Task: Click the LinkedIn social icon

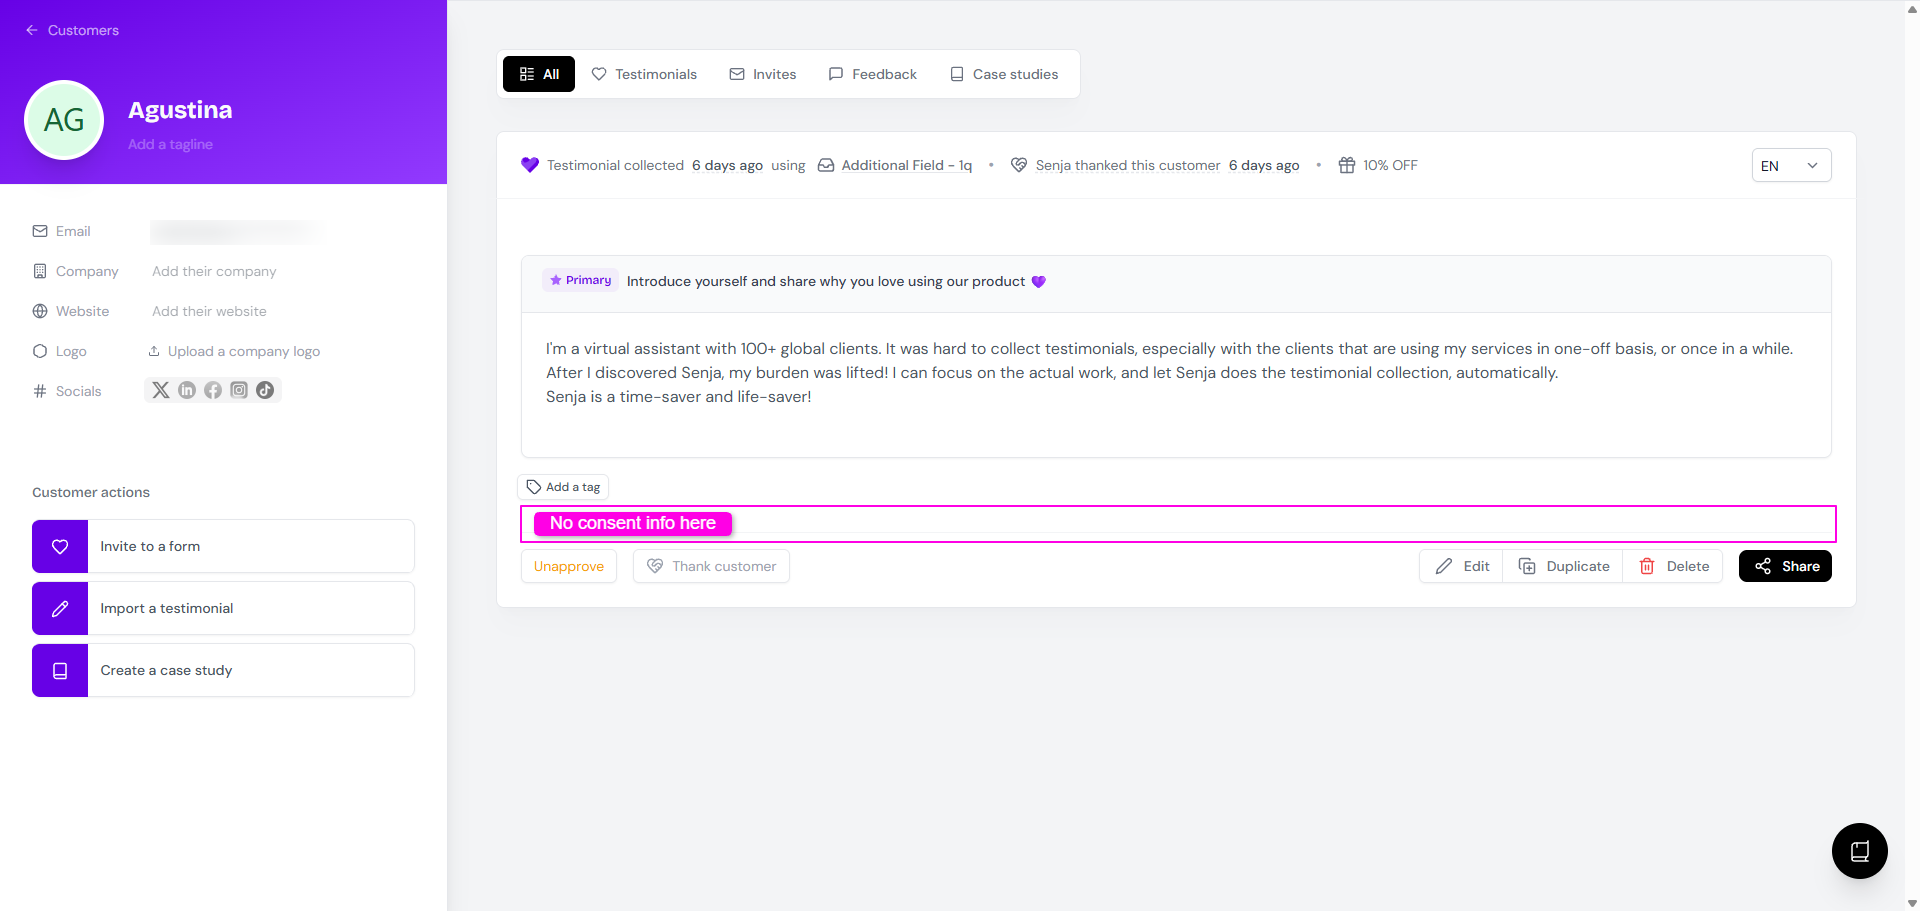Action: 187,390
